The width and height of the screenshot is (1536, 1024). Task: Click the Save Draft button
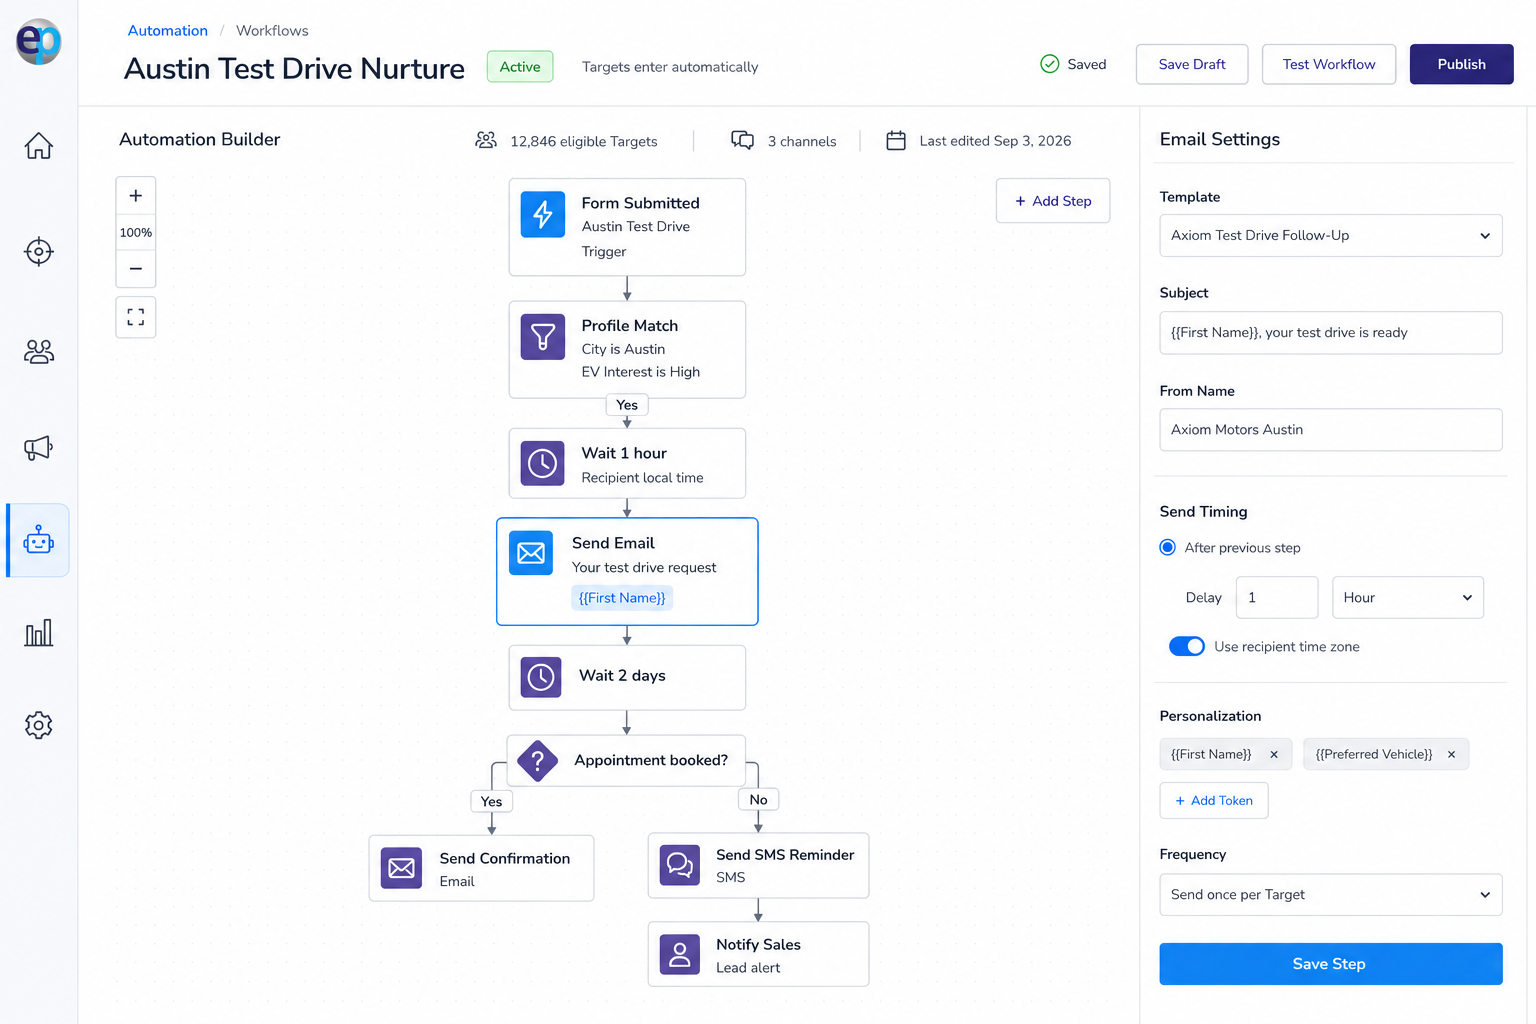(x=1192, y=64)
